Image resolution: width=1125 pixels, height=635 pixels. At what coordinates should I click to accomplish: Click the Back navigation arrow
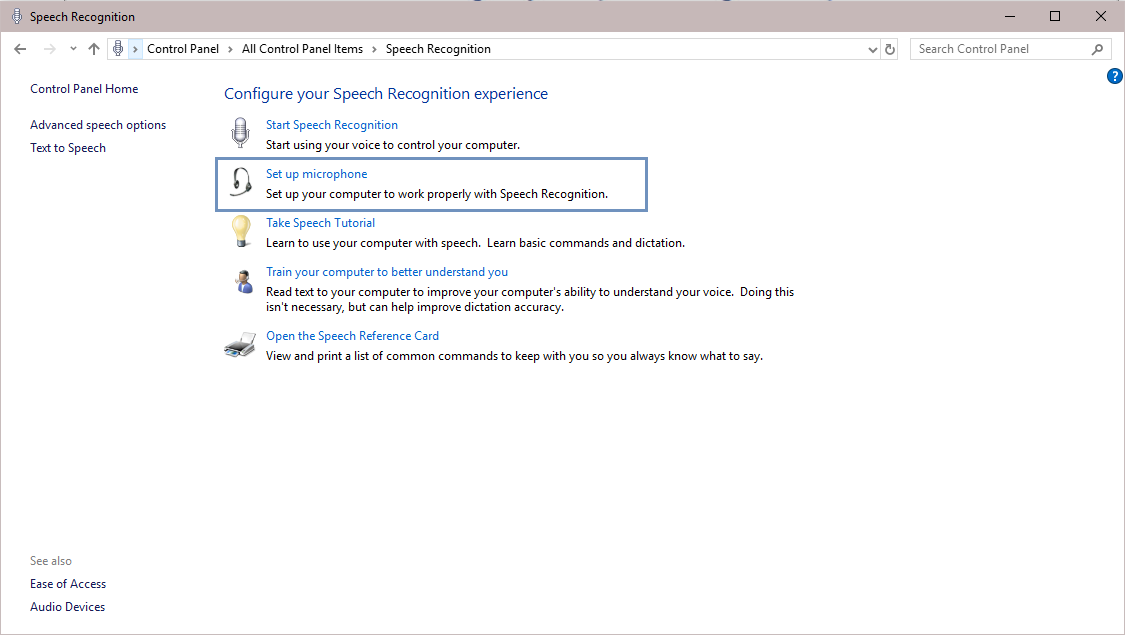20,49
